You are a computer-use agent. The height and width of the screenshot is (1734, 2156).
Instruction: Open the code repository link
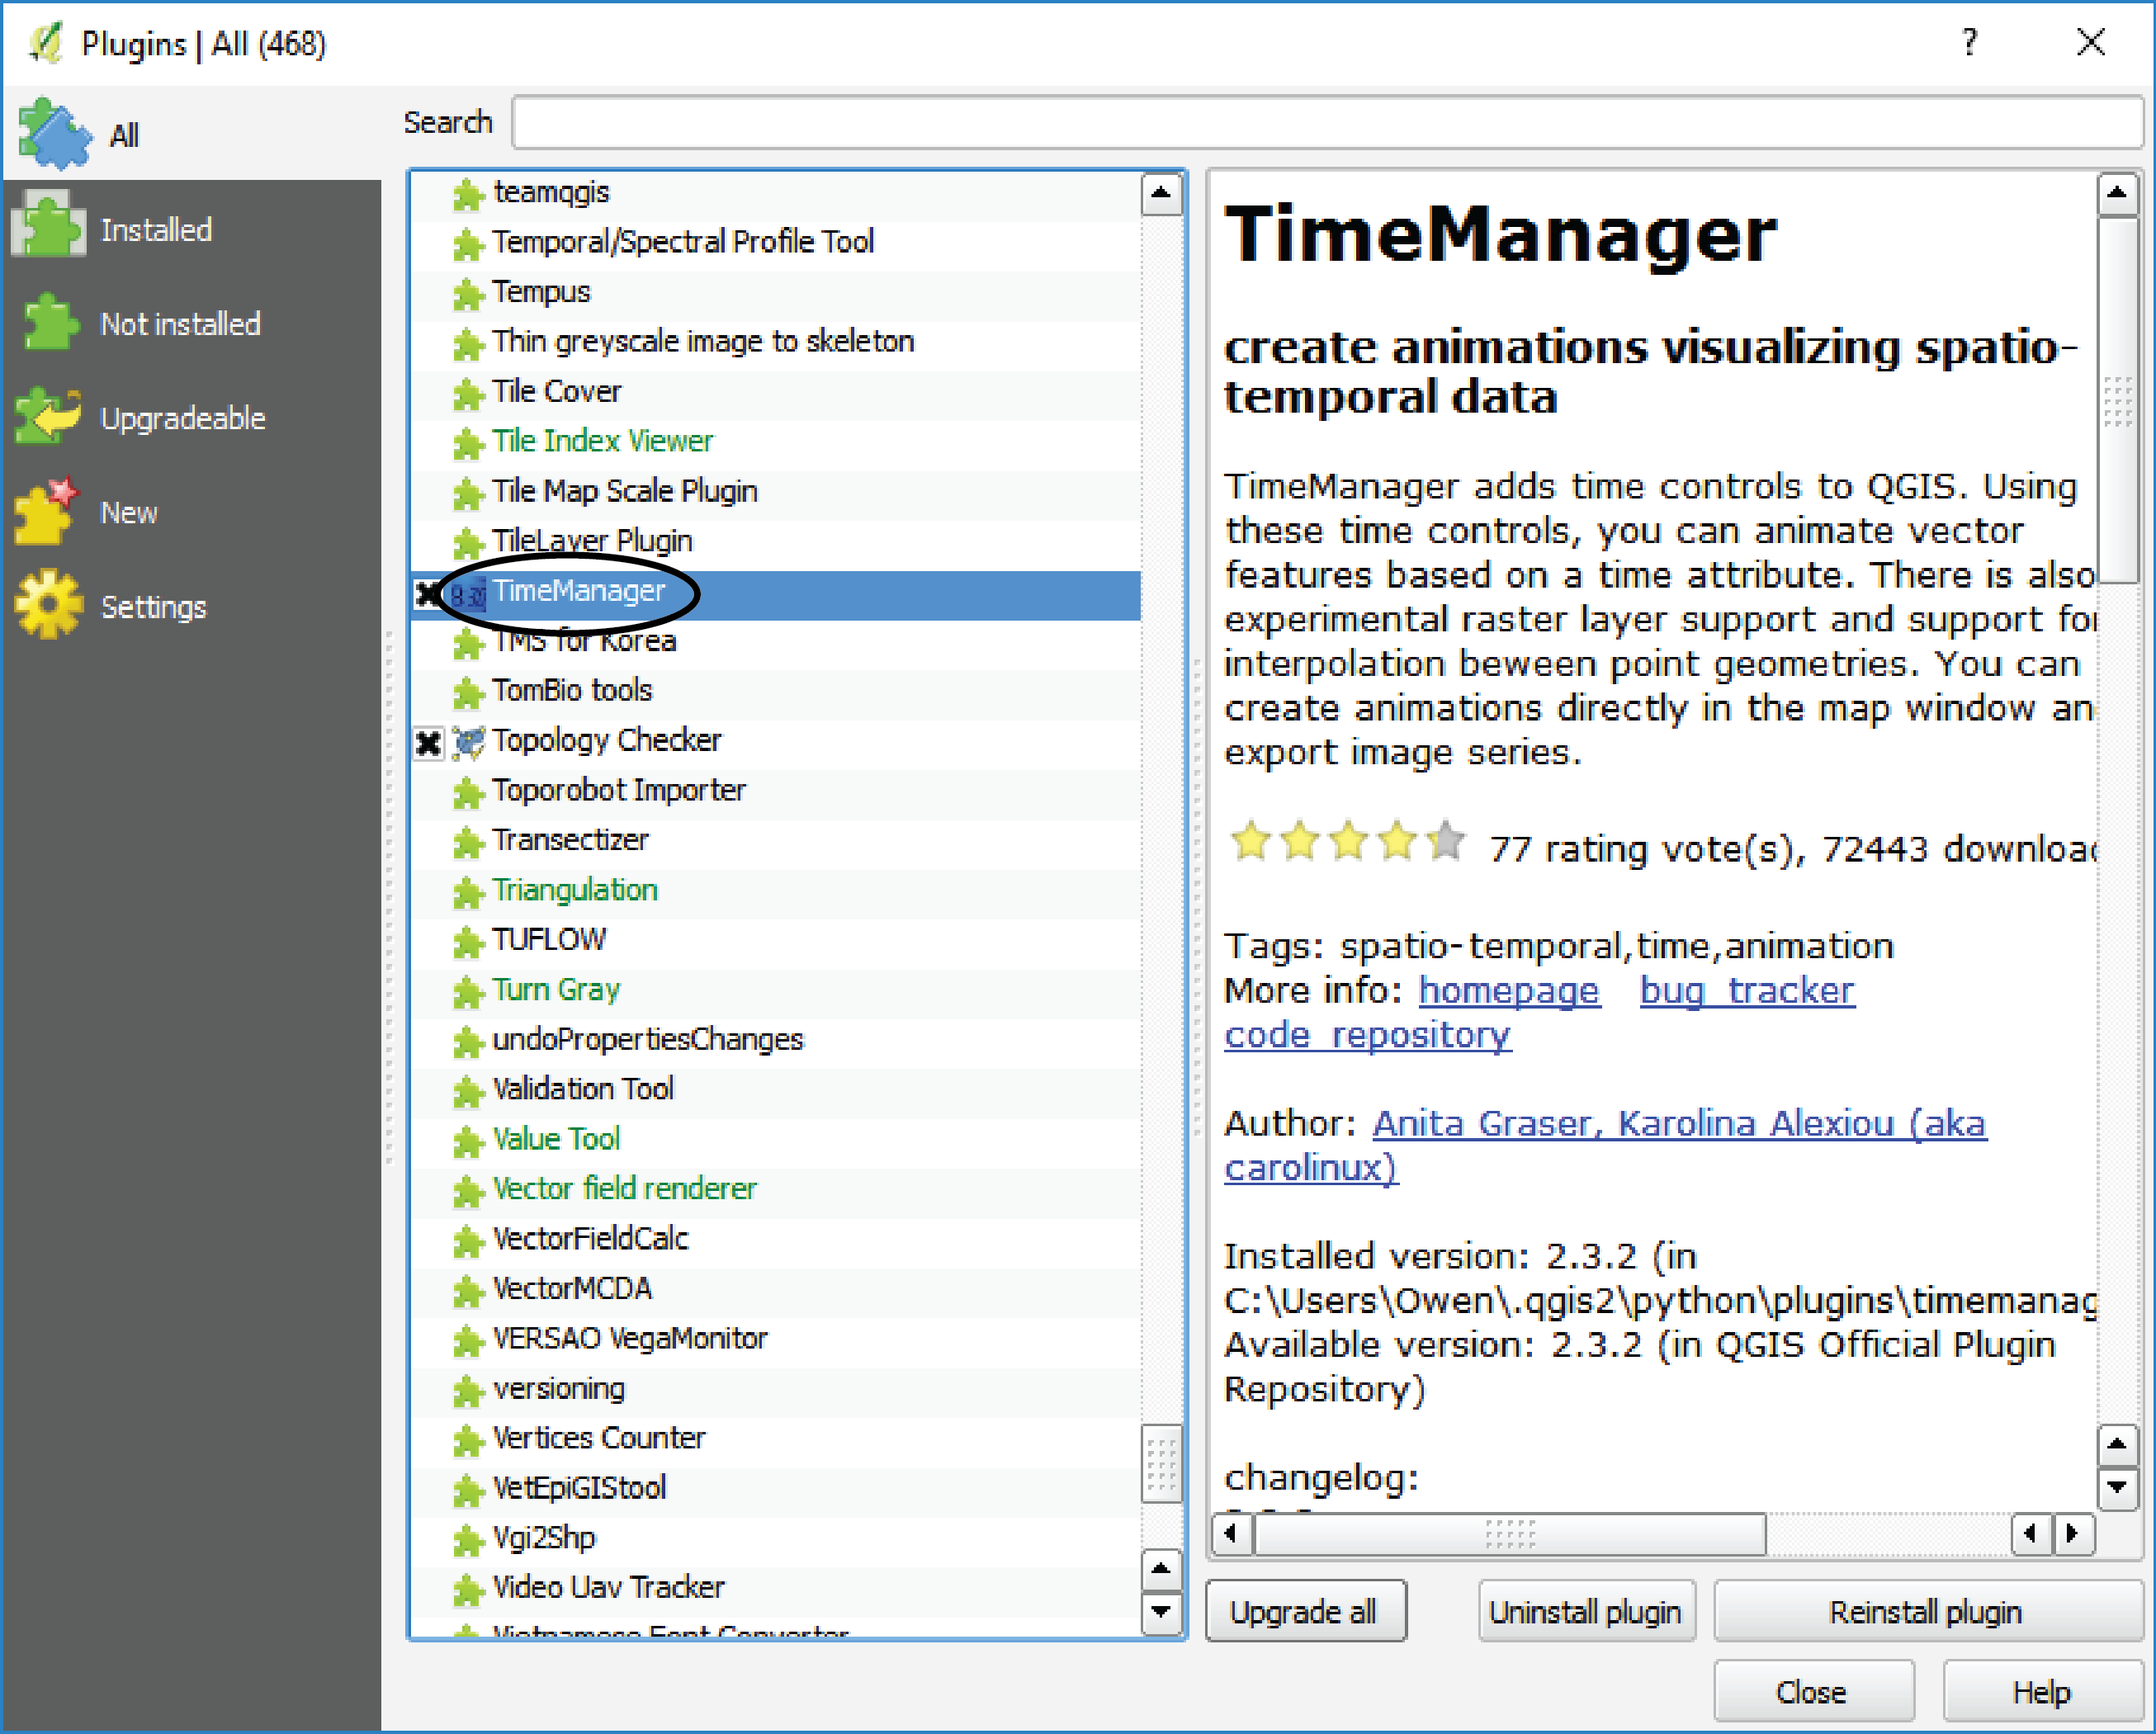pos(1367,1035)
